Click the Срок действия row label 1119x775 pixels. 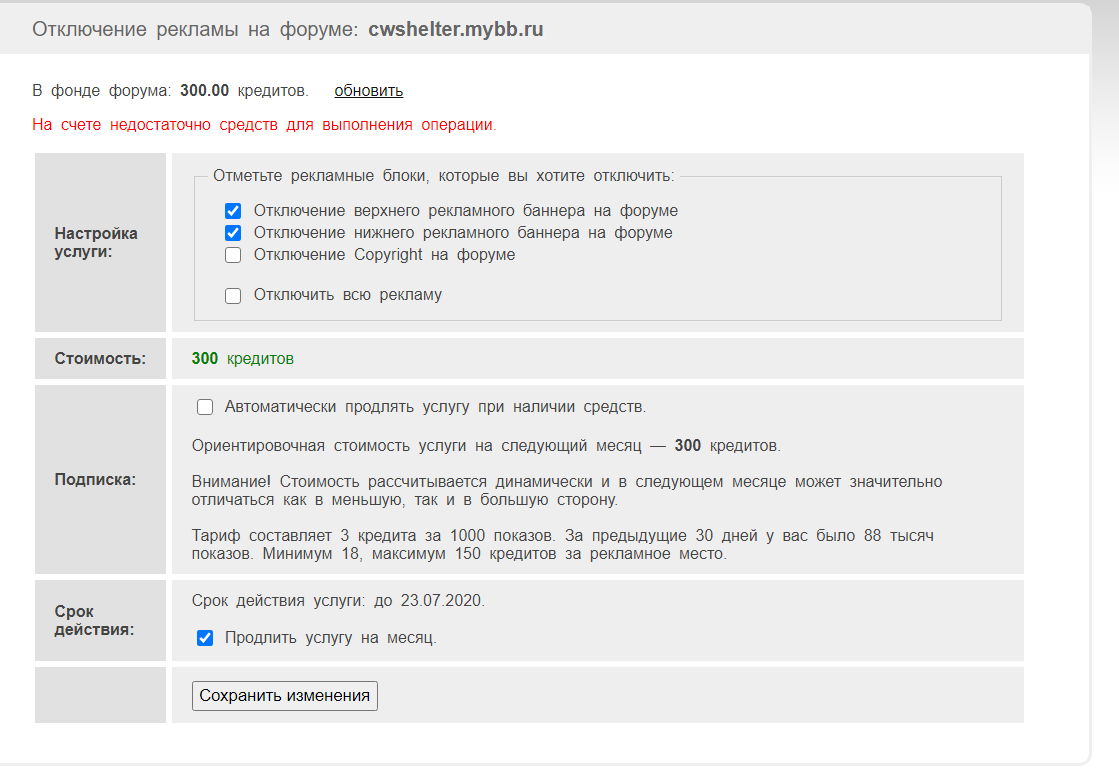94,621
